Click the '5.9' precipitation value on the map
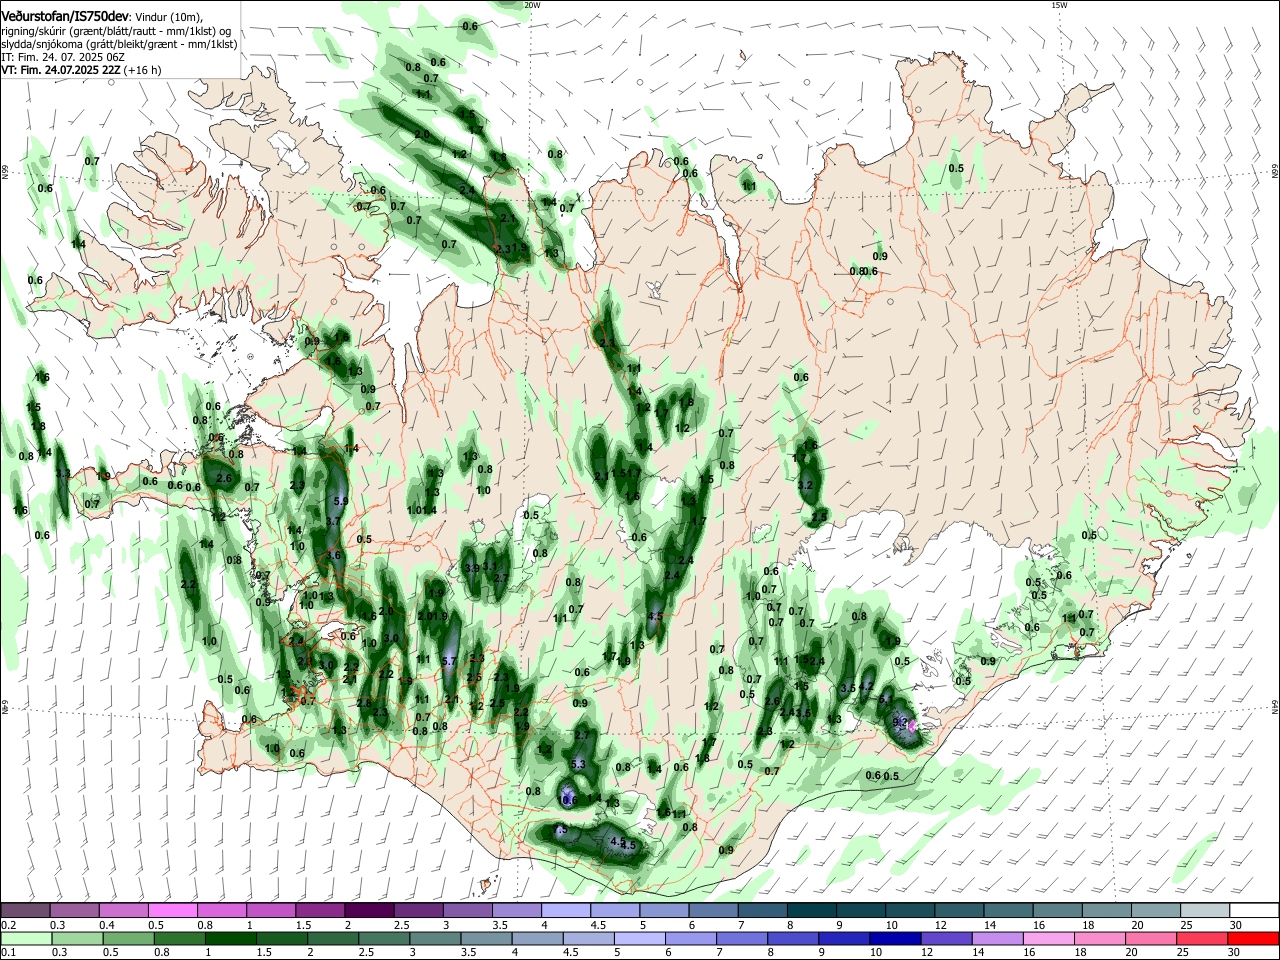 click(340, 501)
